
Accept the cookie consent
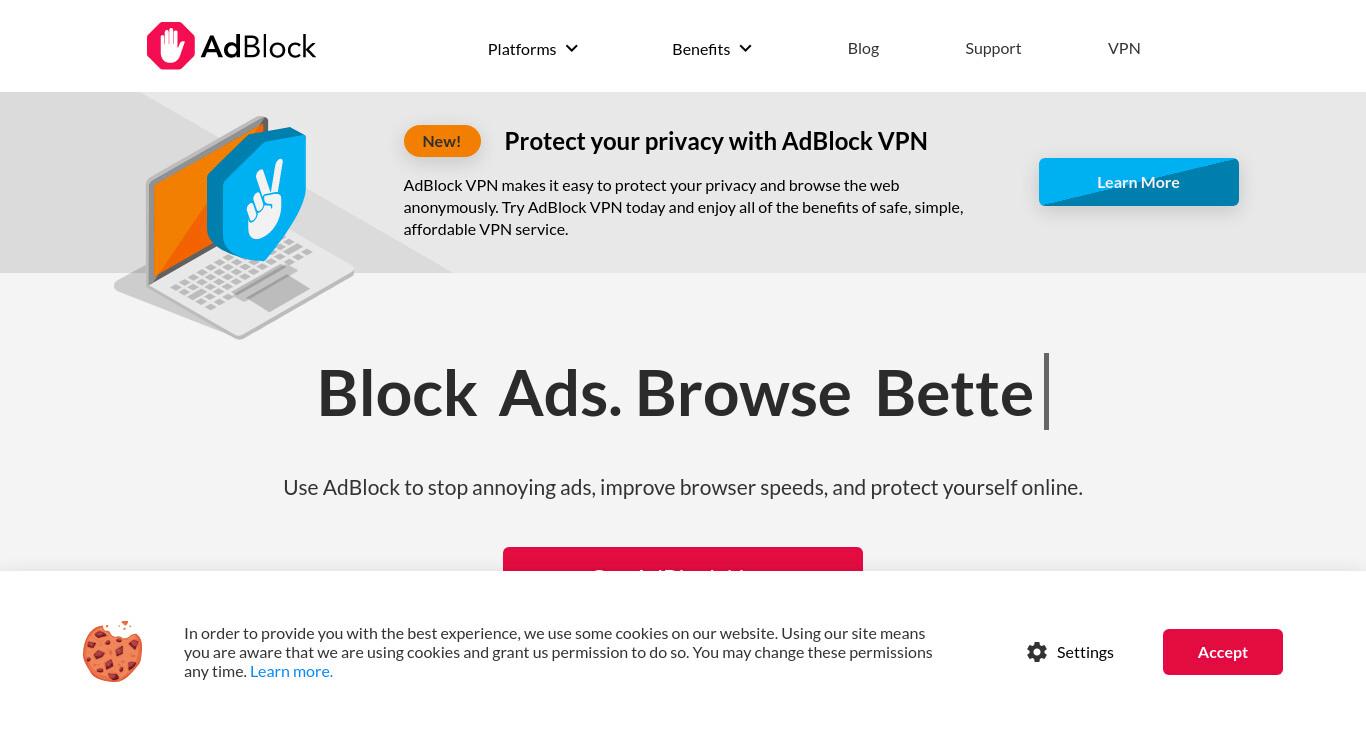click(1223, 652)
